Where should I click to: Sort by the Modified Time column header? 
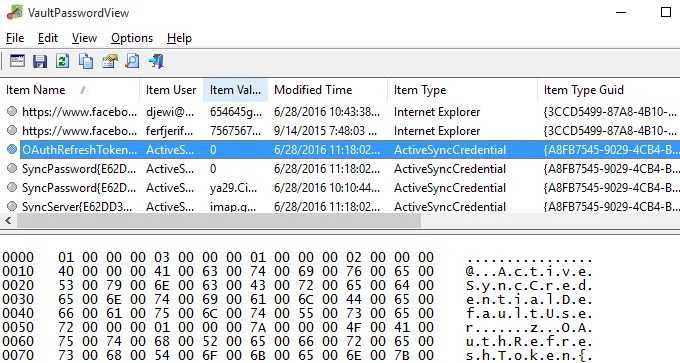[x=327, y=90]
